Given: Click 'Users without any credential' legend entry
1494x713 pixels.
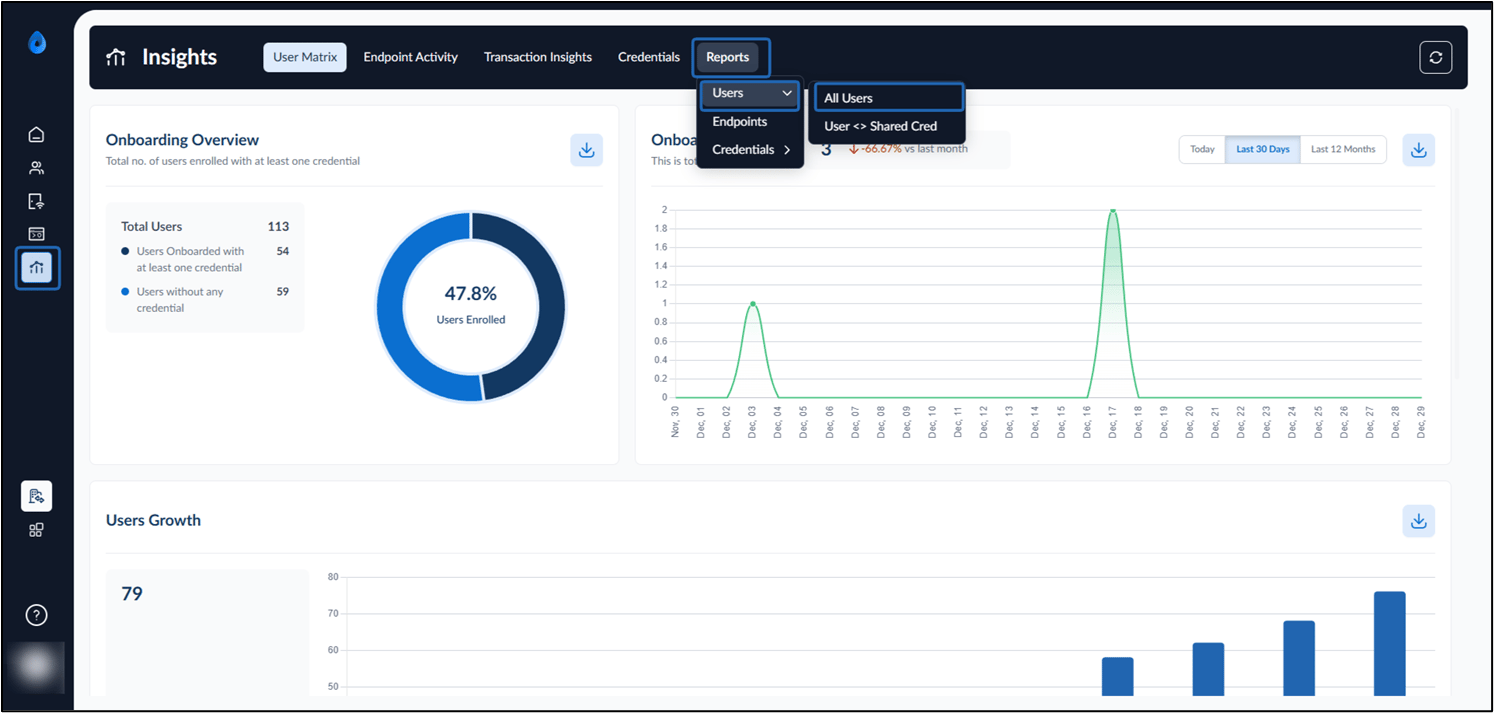Looking at the screenshot, I should tap(180, 300).
